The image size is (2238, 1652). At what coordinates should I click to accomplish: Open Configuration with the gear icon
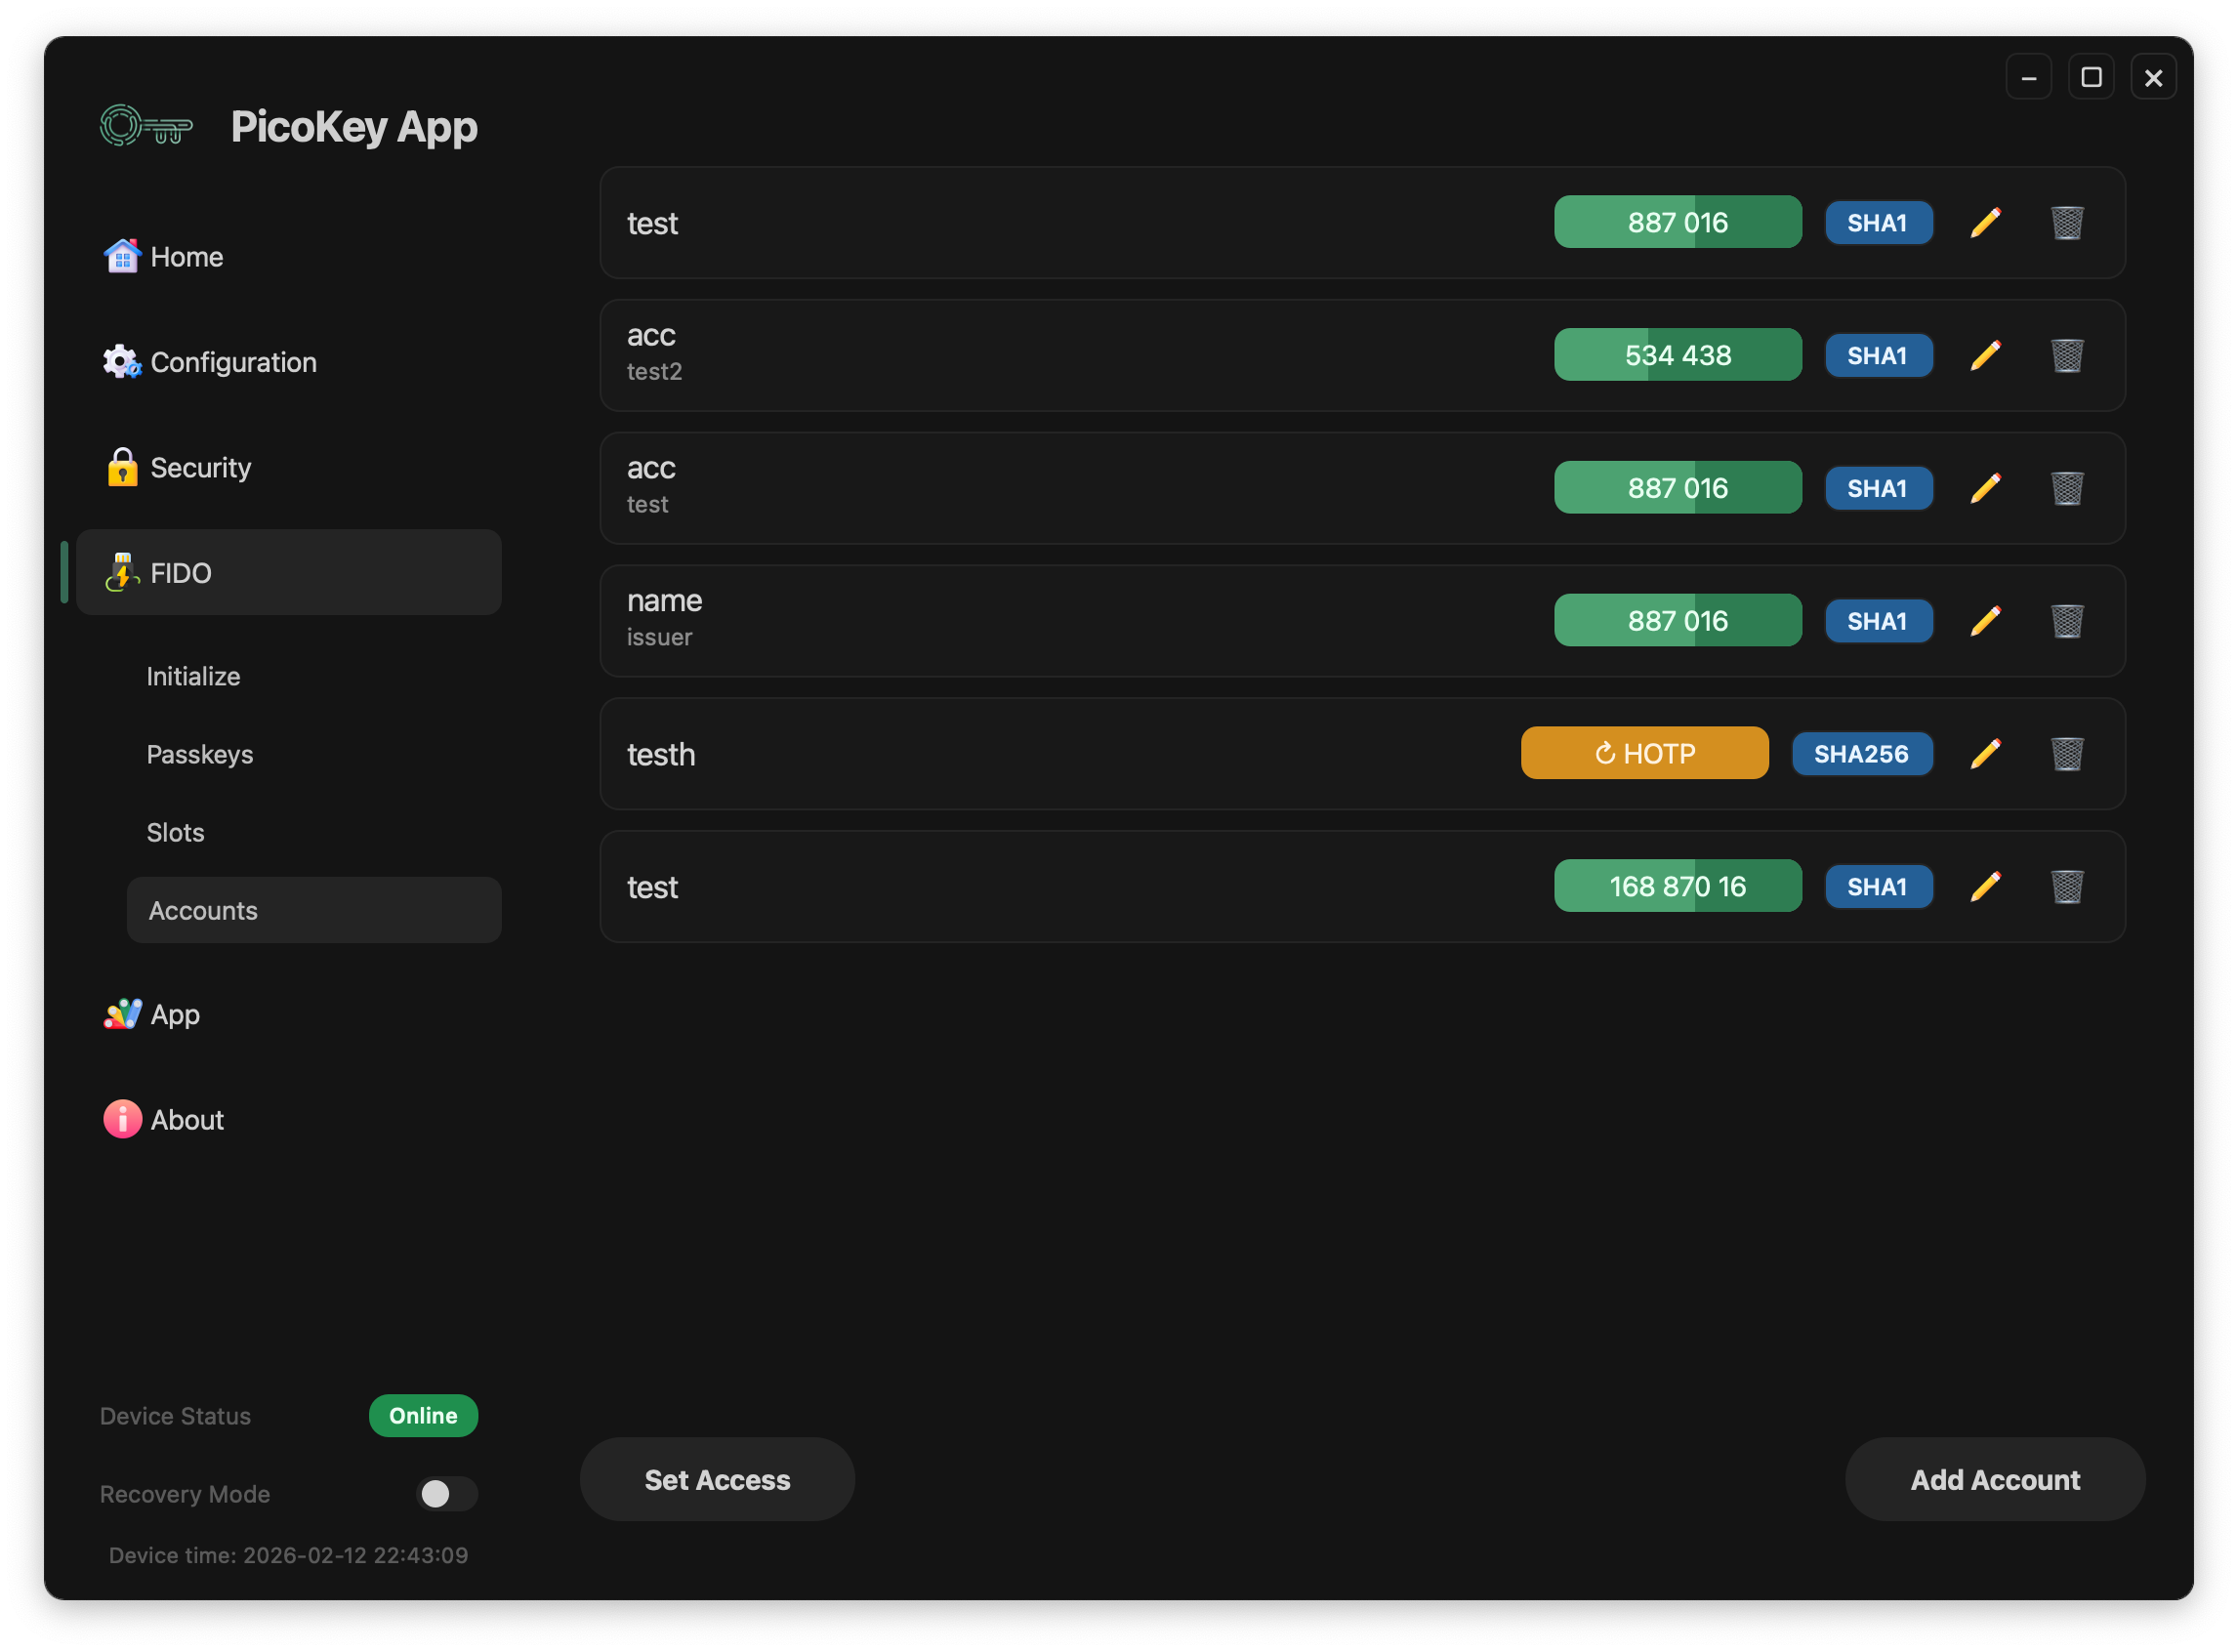(x=120, y=361)
